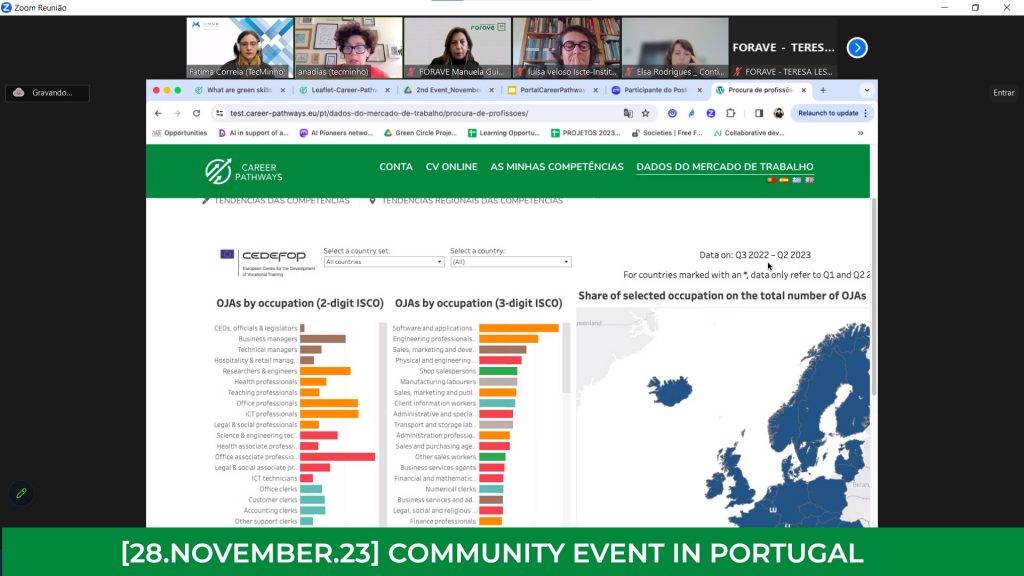The image size is (1024, 576).
Task: Toggle the browser side panel icon
Action: tap(759, 113)
